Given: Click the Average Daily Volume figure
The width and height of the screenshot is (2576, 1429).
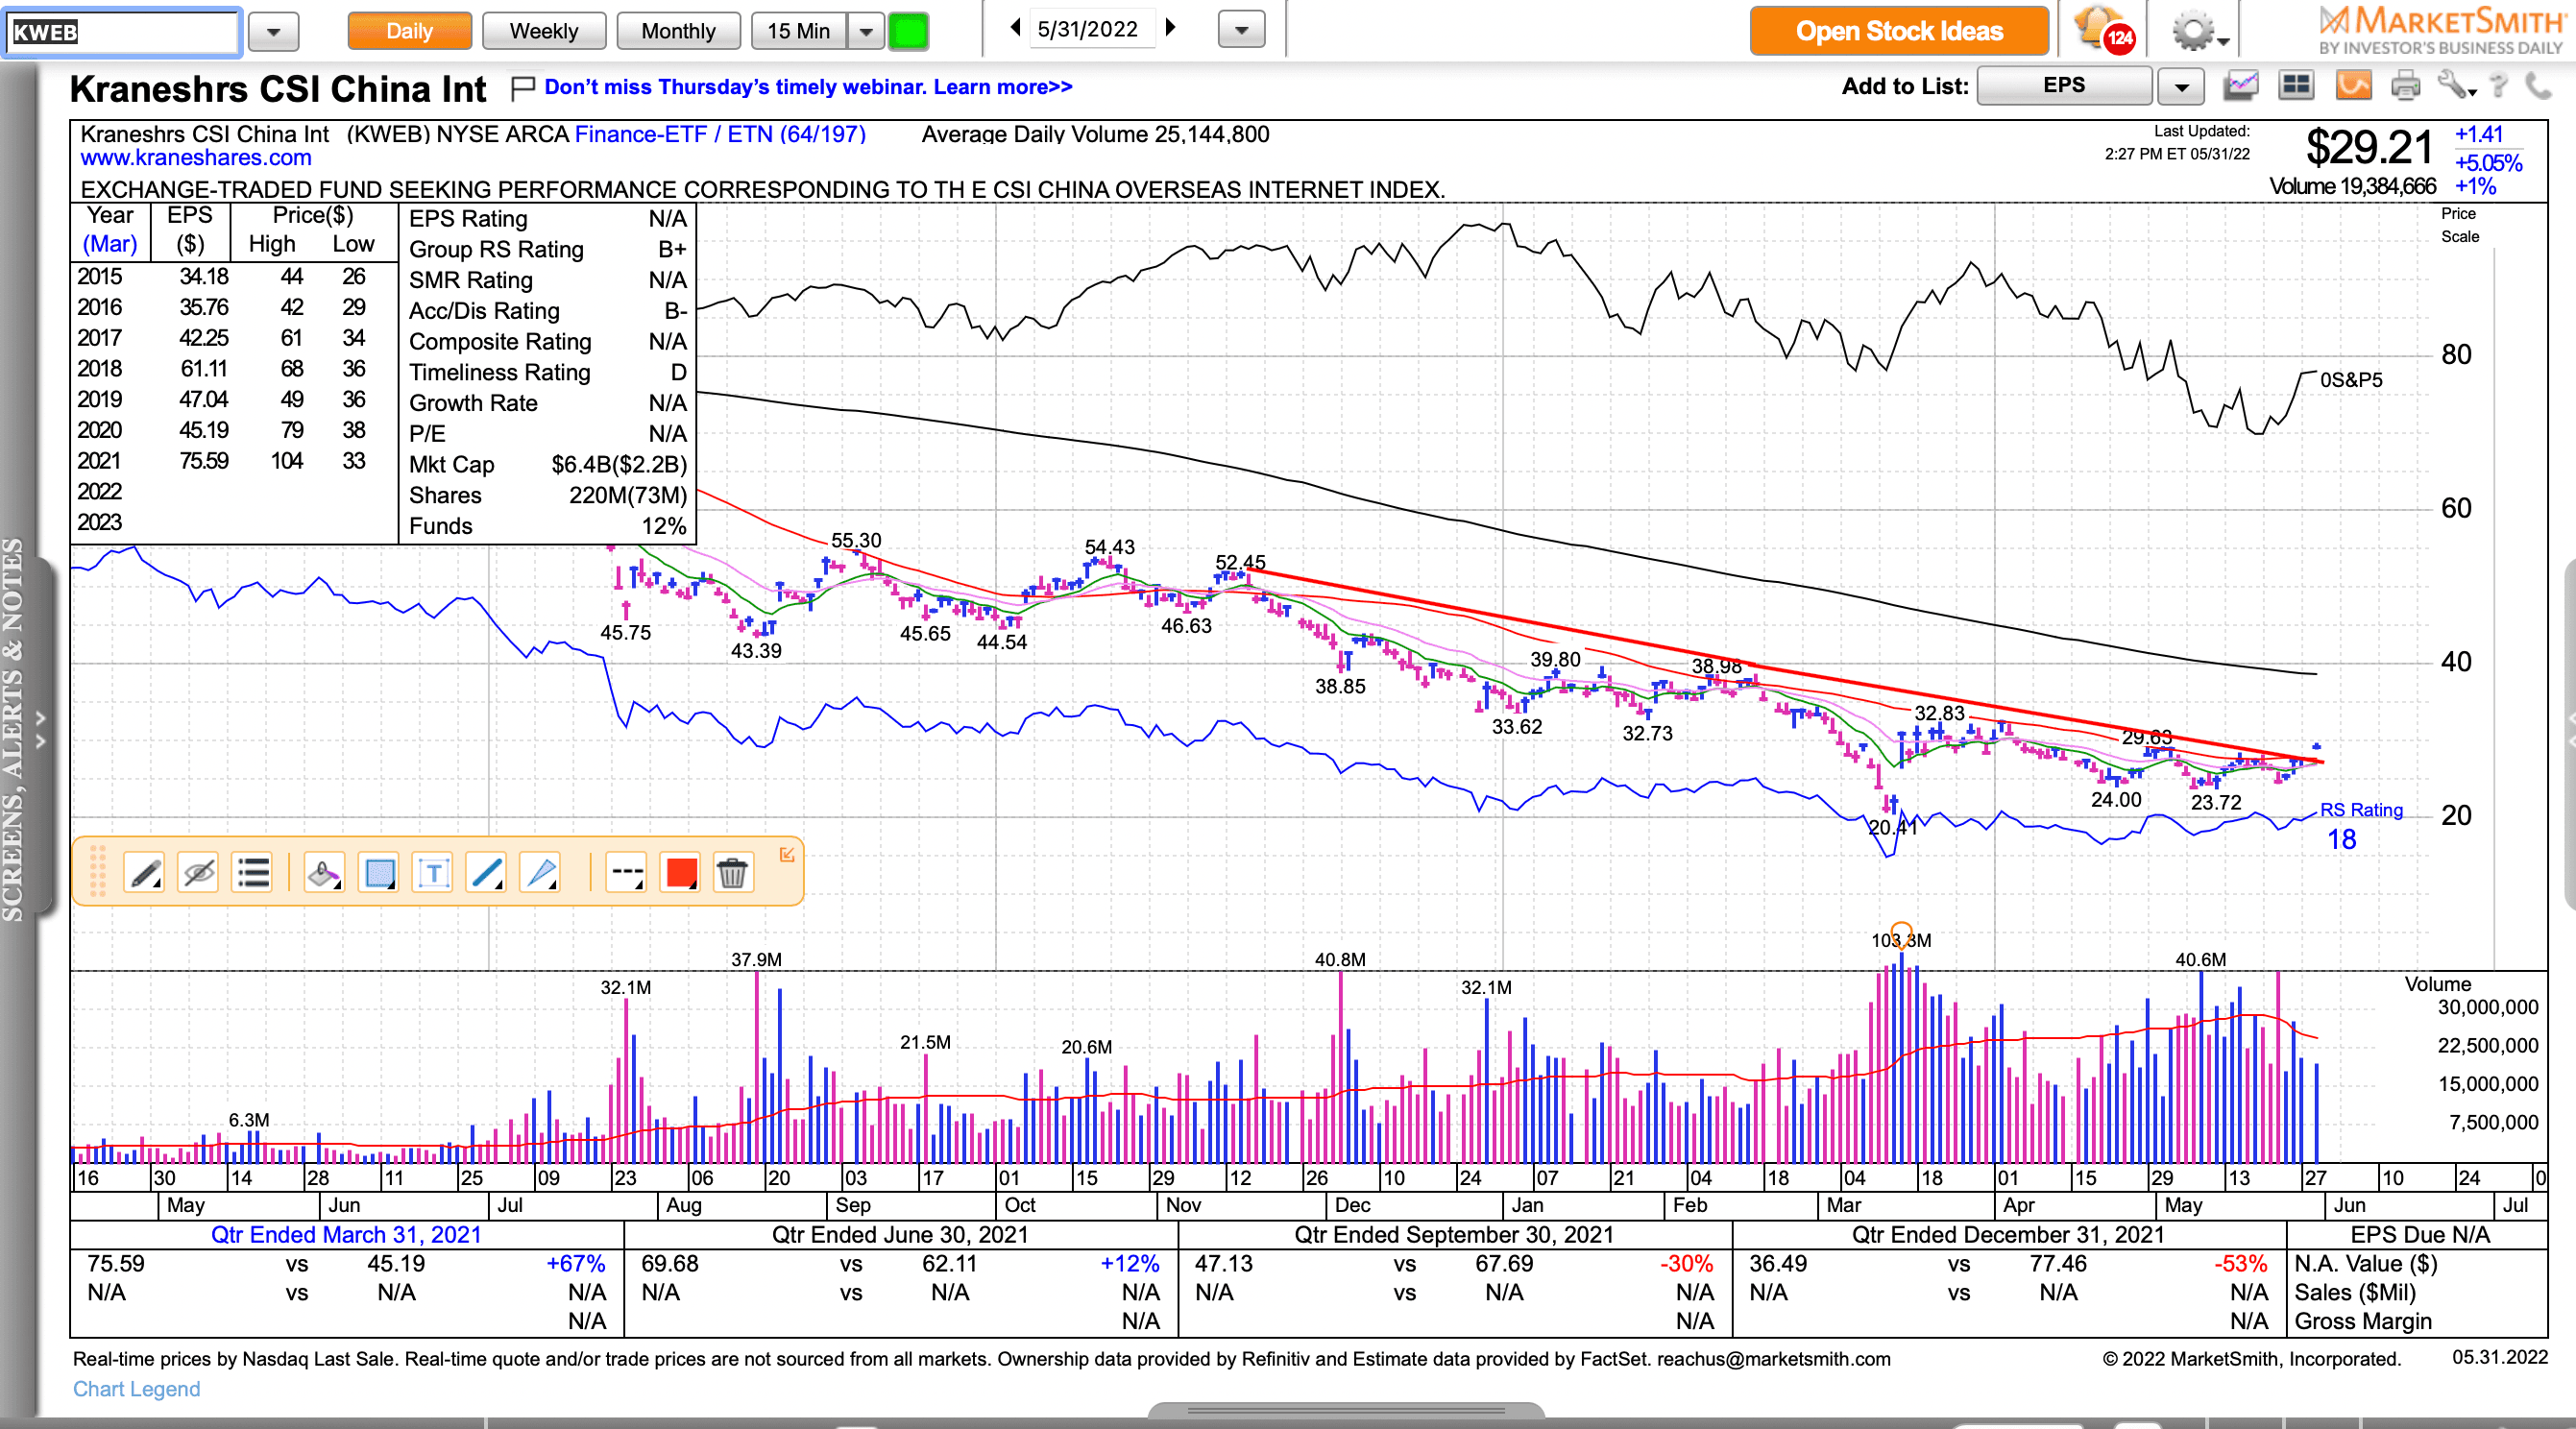Looking at the screenshot, I should (x=1095, y=134).
